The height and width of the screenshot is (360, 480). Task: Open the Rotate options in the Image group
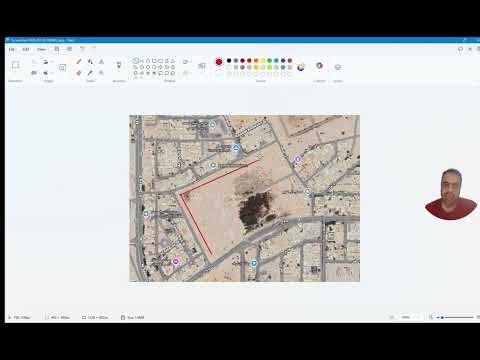pos(47,62)
